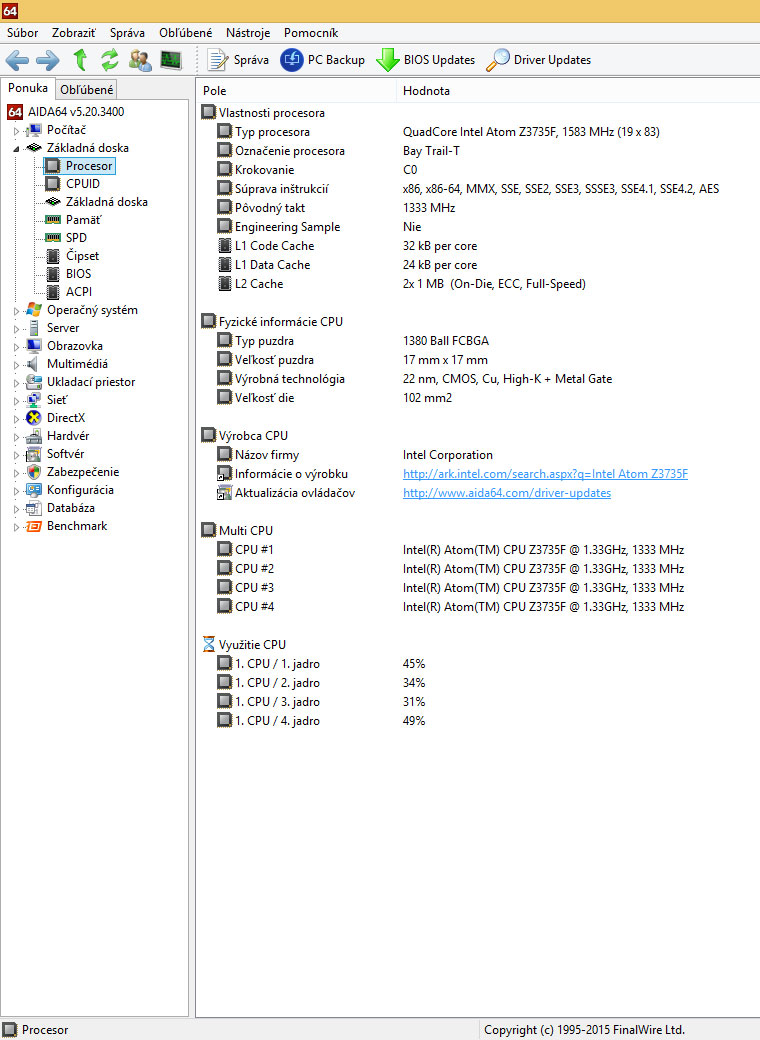This screenshot has width=760, height=1040.
Task: Select CPUID in the tree
Action: (x=83, y=184)
